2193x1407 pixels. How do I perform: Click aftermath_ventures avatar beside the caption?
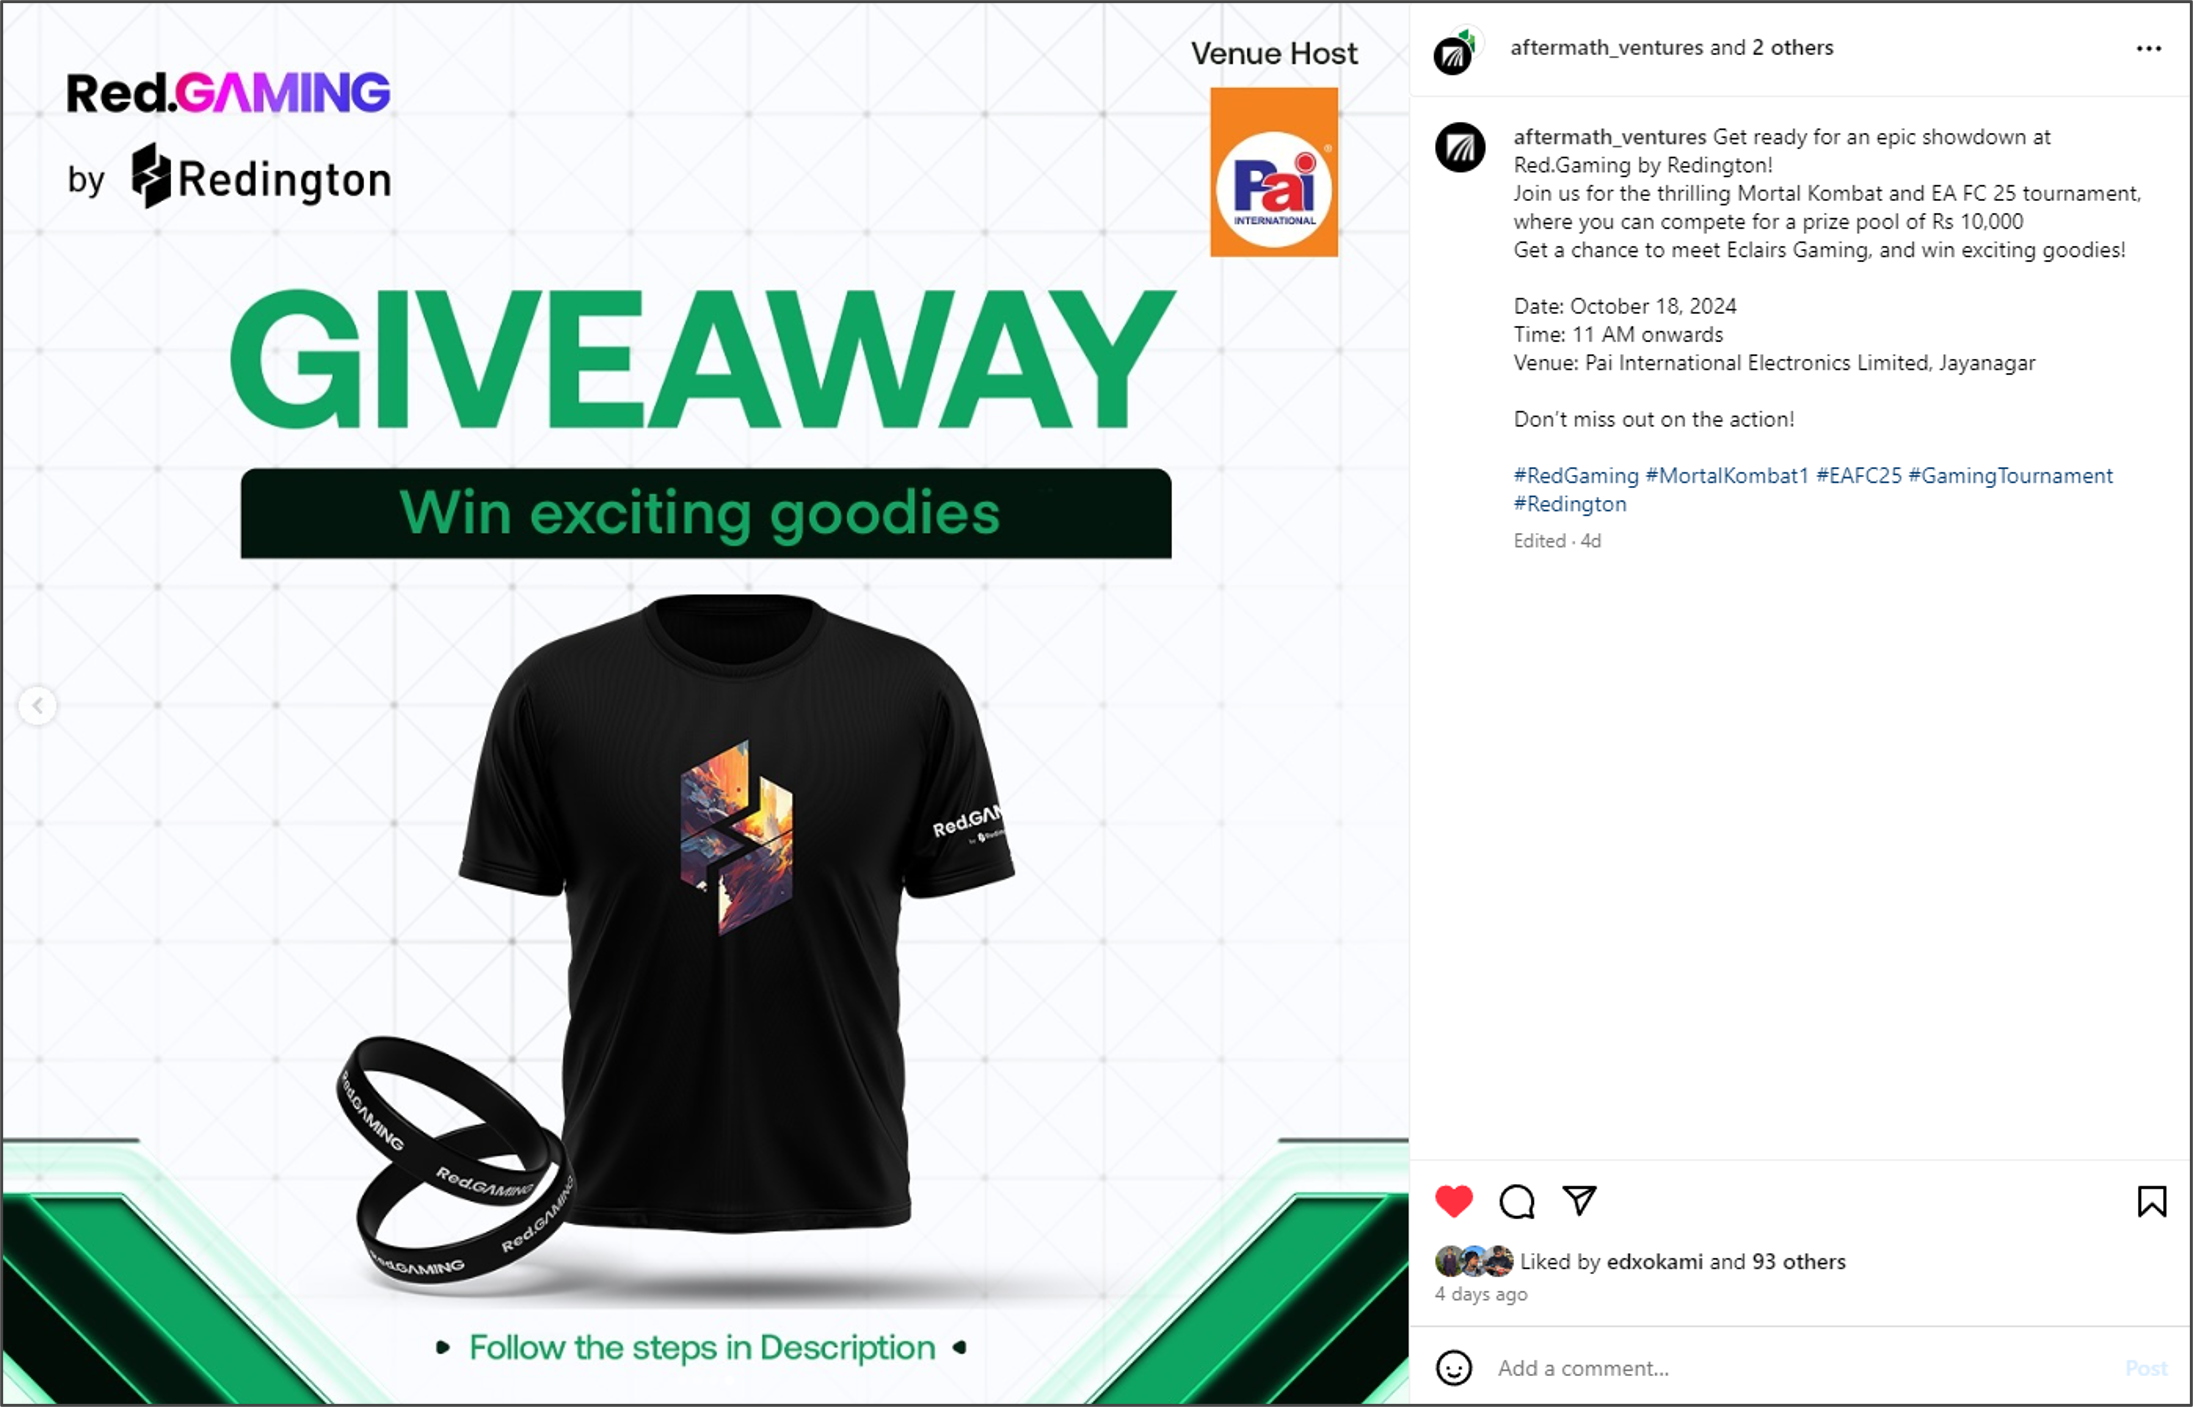[1460, 148]
